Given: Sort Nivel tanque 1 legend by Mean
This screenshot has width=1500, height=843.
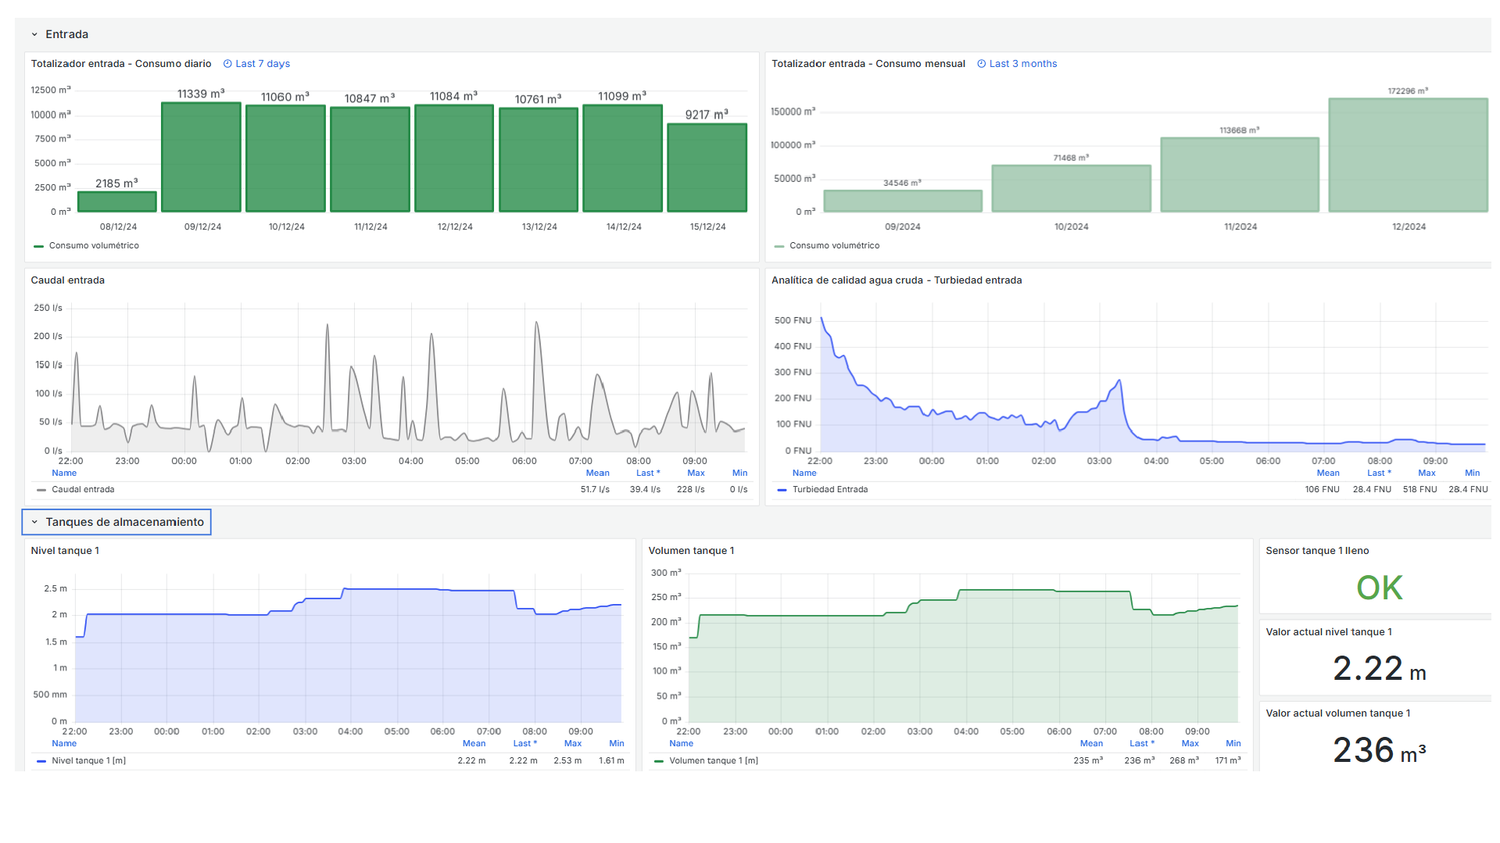Looking at the screenshot, I should tap(474, 744).
